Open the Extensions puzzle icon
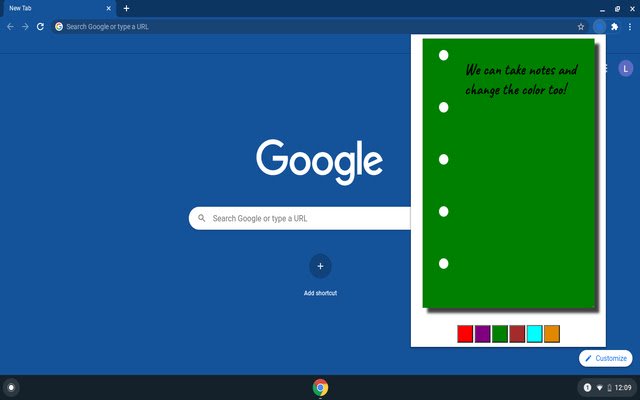Screen dimensions: 640x400 [614, 27]
